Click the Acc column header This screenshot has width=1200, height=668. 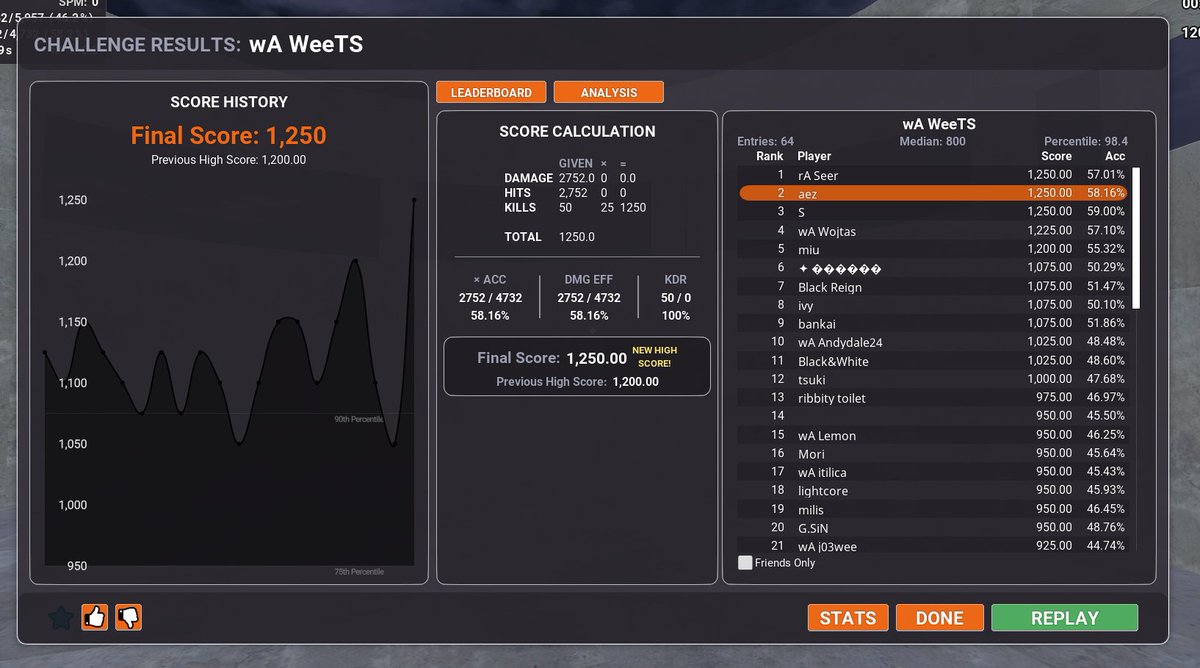pos(1115,156)
